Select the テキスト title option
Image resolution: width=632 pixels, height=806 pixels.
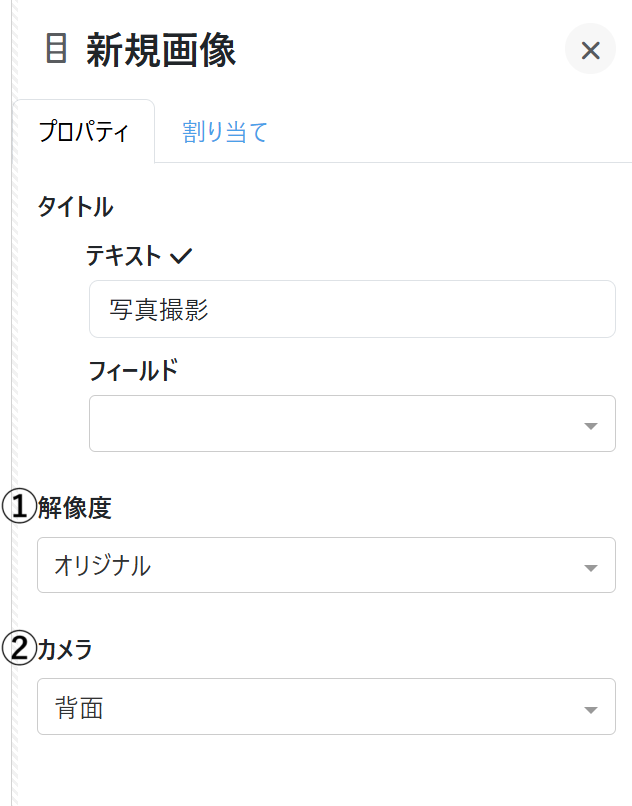[123, 256]
